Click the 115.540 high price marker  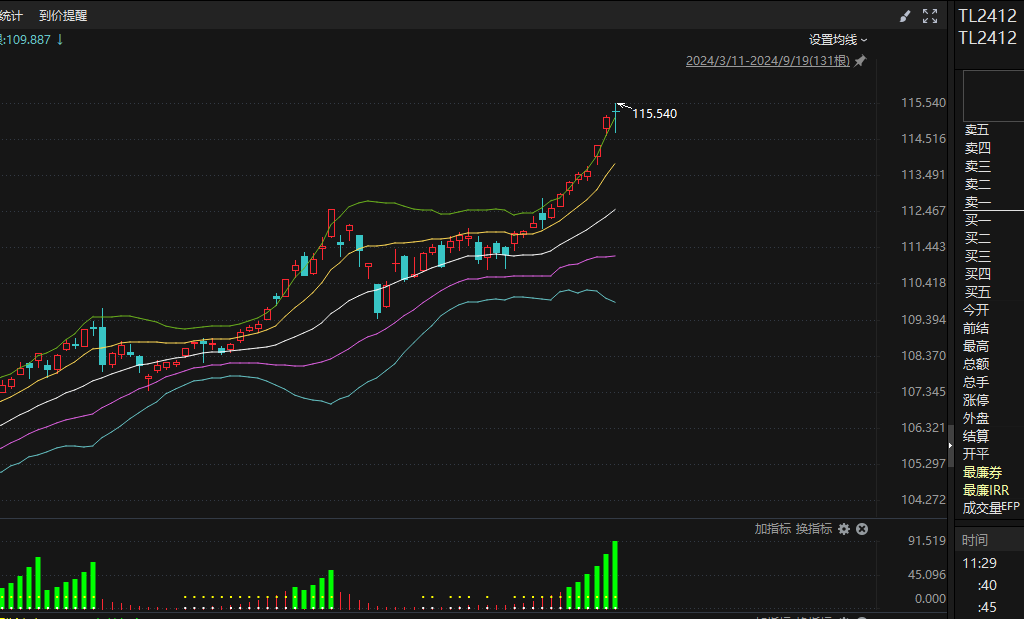pos(654,114)
